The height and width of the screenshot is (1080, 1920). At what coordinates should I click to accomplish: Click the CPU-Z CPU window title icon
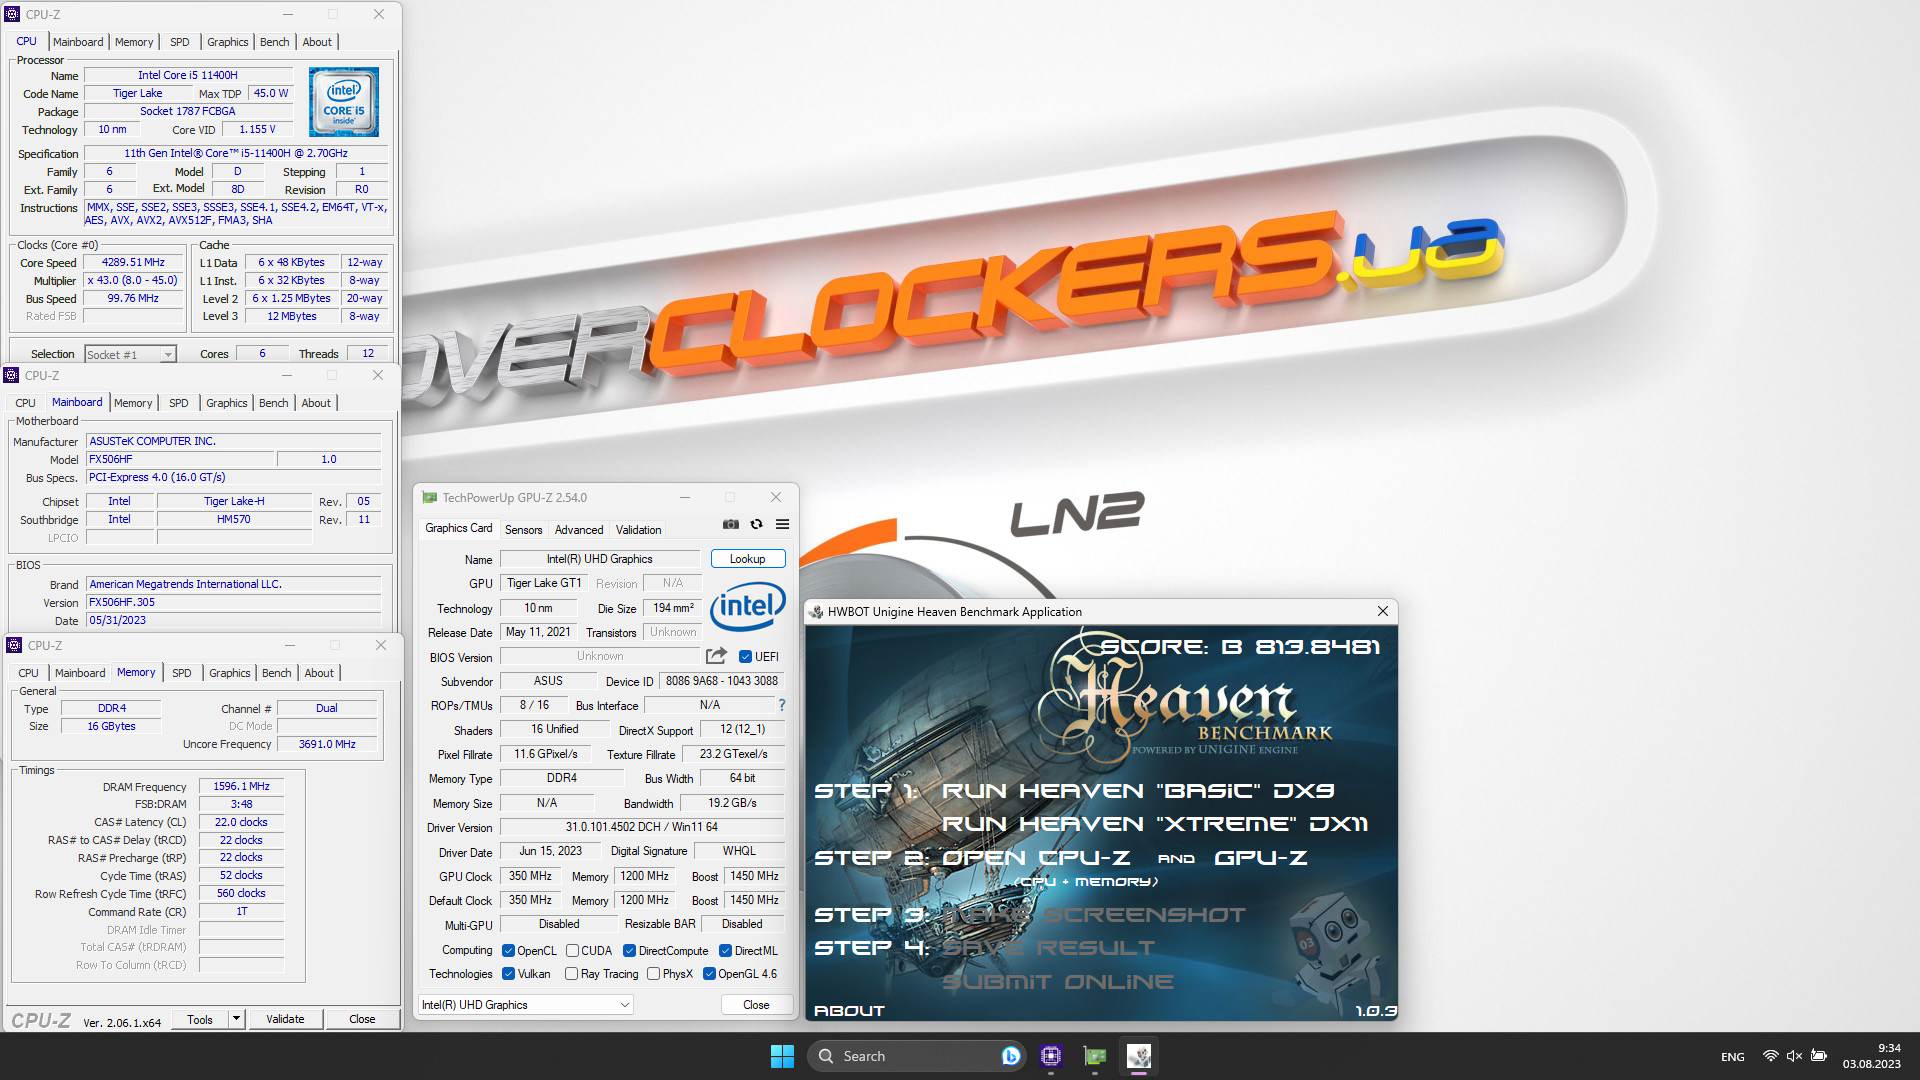(x=12, y=14)
